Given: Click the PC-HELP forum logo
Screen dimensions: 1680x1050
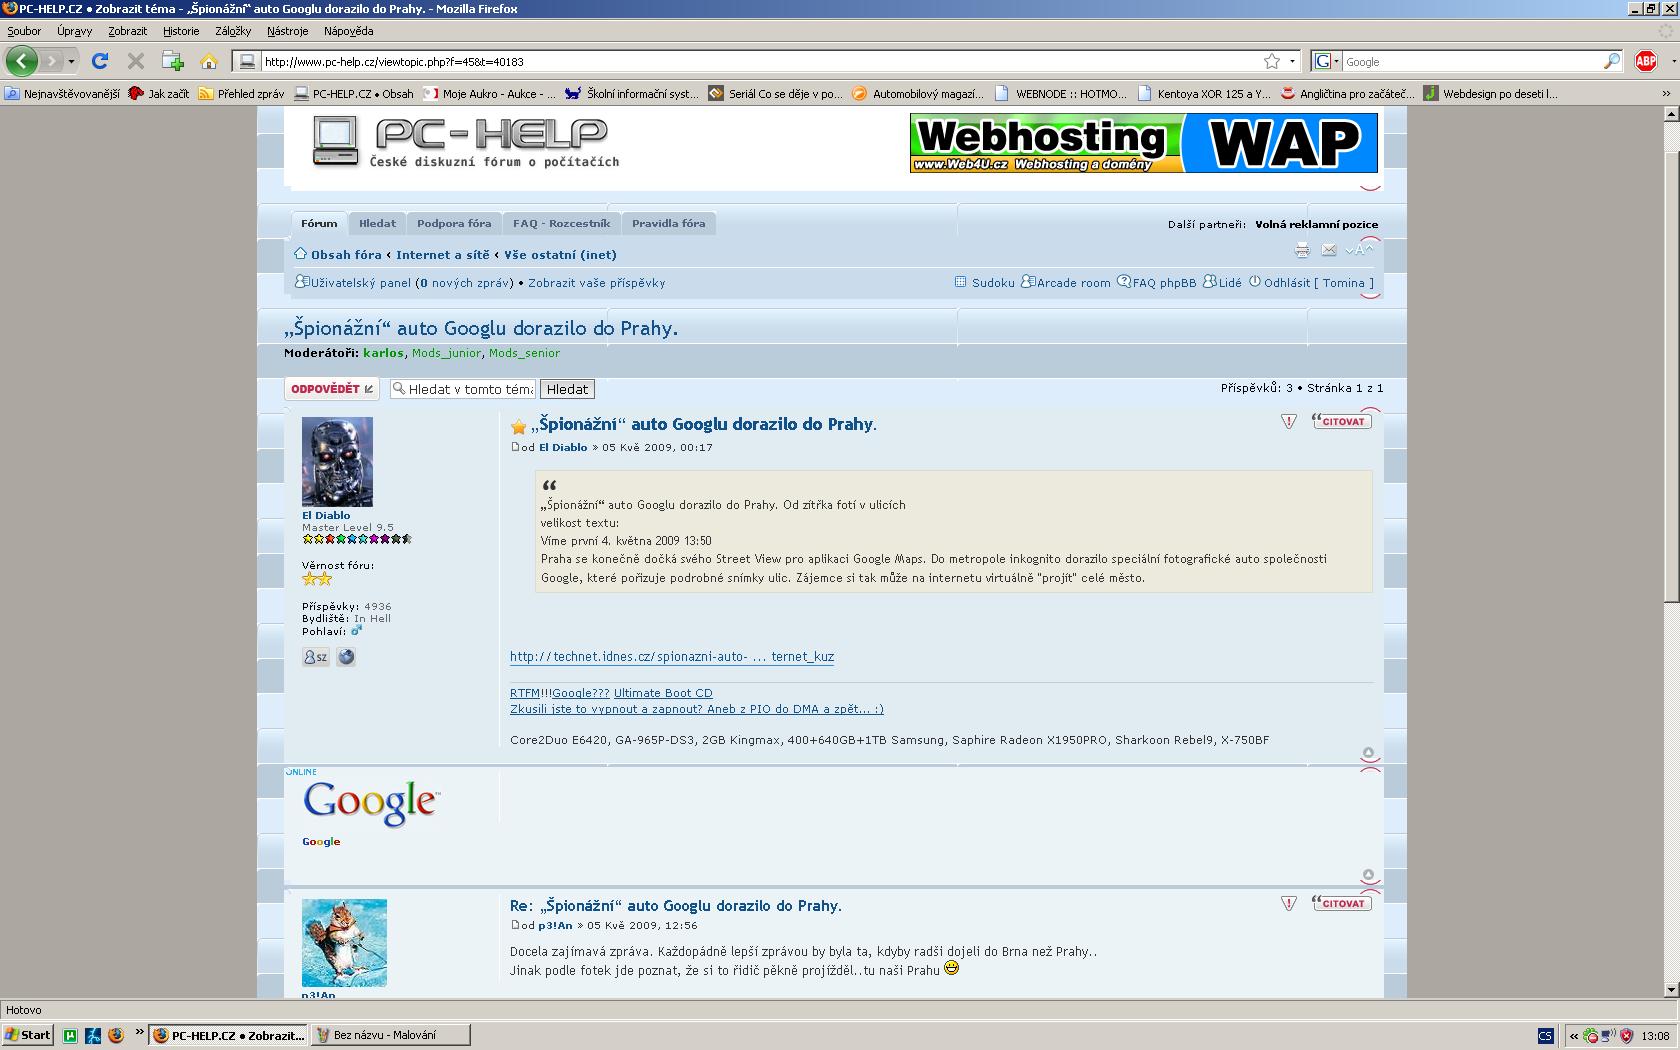Looking at the screenshot, I should (x=466, y=142).
